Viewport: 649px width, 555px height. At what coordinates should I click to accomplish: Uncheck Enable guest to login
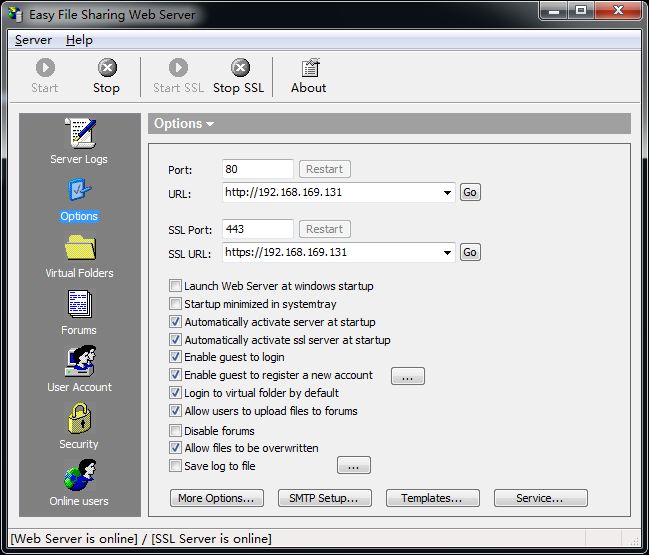[175, 357]
